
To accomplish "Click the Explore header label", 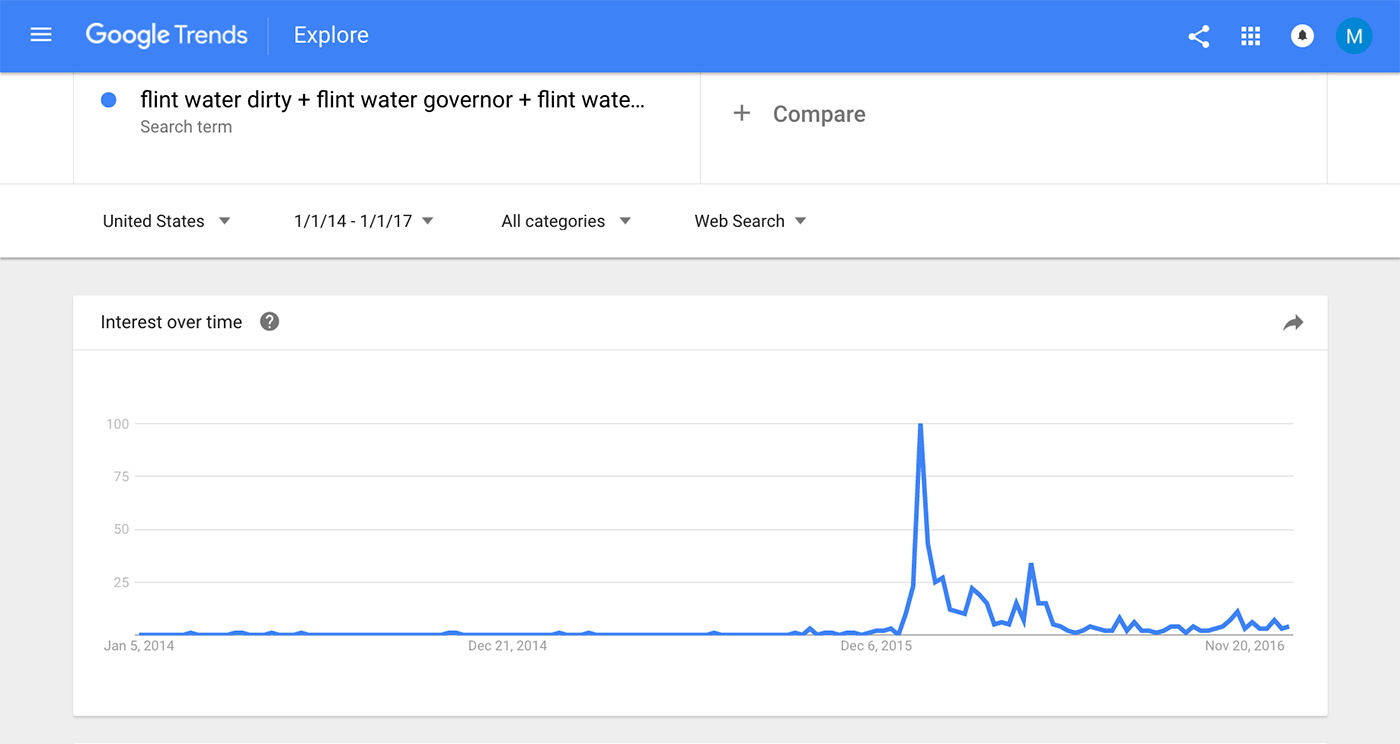I will click(331, 35).
